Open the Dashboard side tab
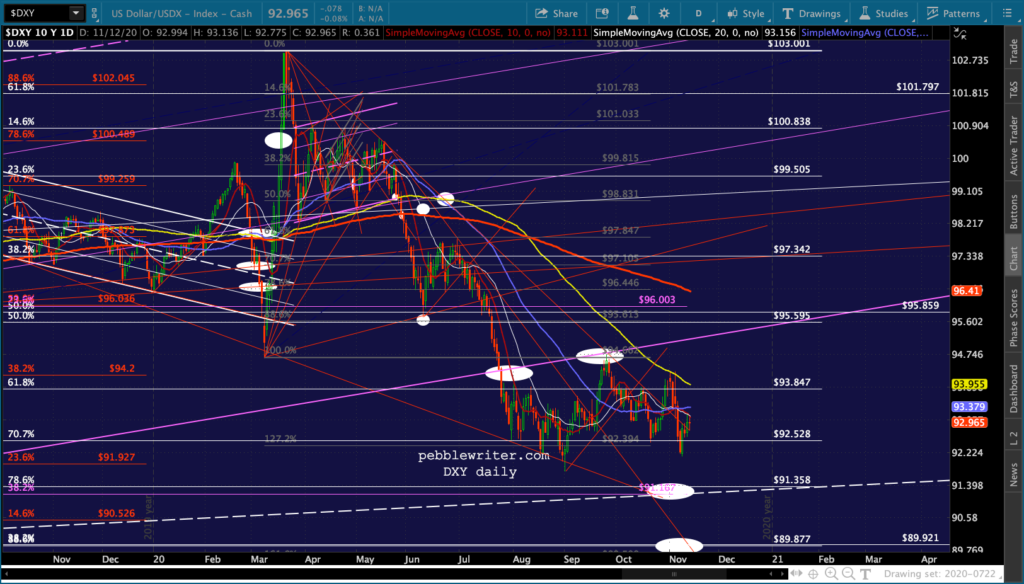Screen dimensions: 1024x584 point(1014,389)
